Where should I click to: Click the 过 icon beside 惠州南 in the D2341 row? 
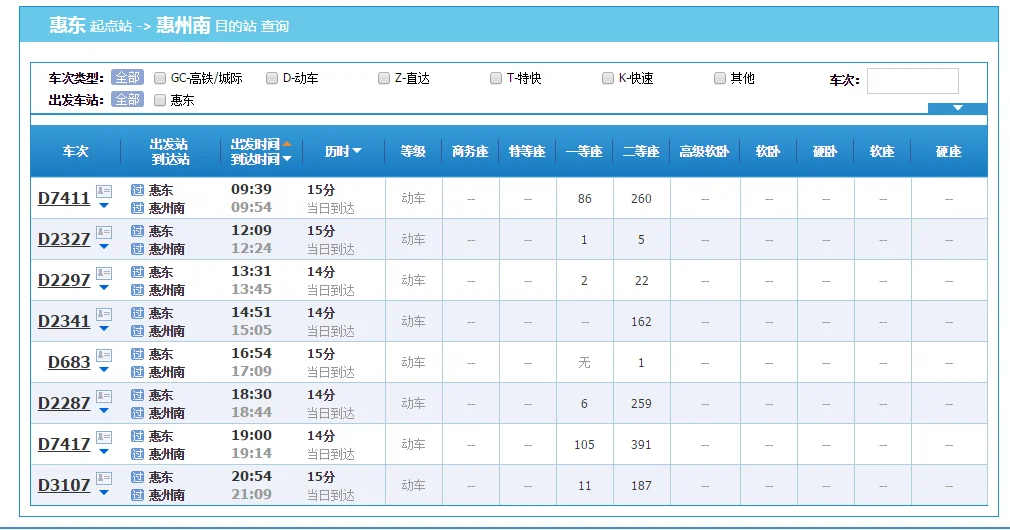[137, 331]
